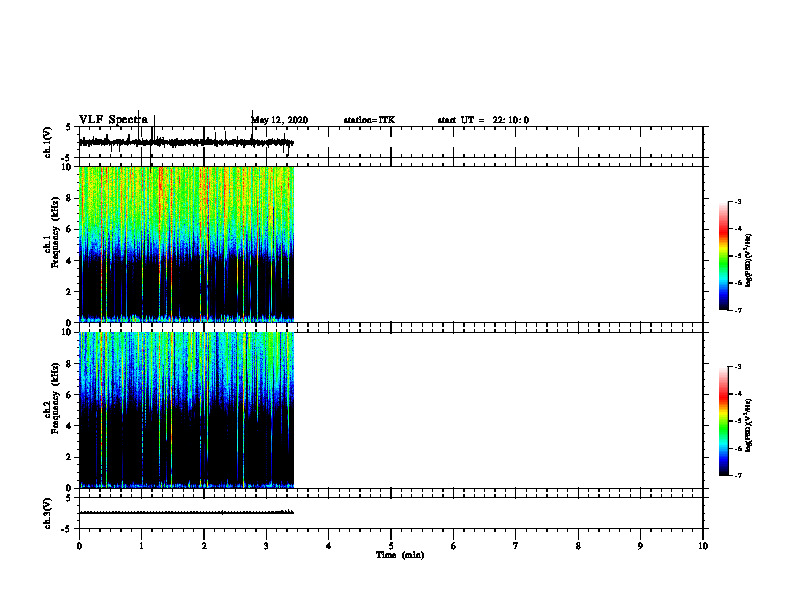Click the "ch.1(V)" waveform axis label
The width and height of the screenshot is (792, 612).
click(47, 142)
